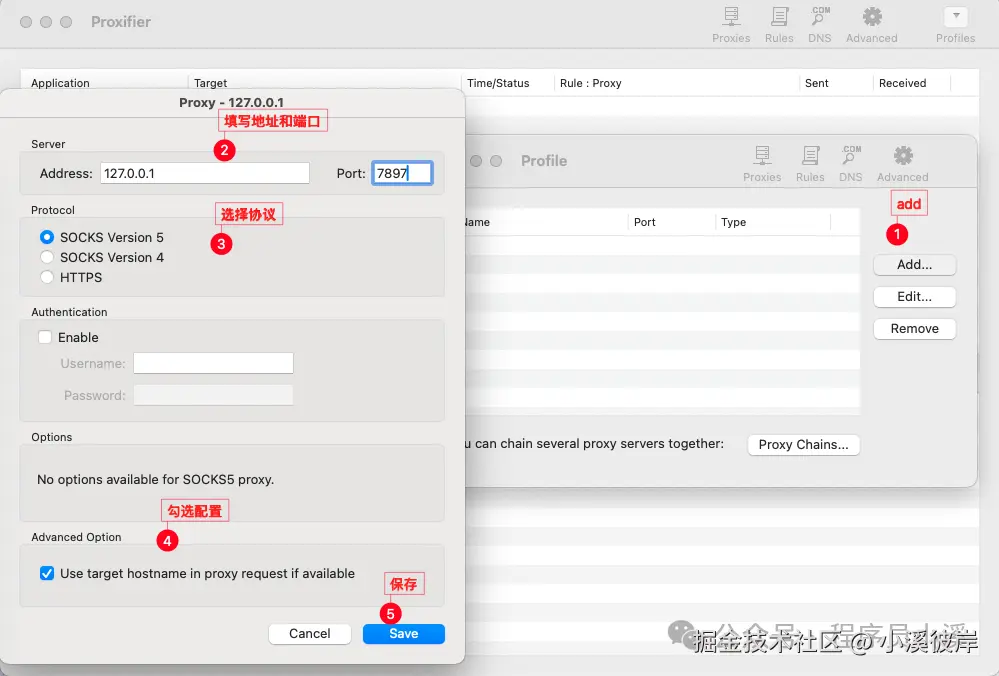Screen dimensions: 999x676
Task: Click Proxies icon in the Profile window
Action: click(762, 164)
